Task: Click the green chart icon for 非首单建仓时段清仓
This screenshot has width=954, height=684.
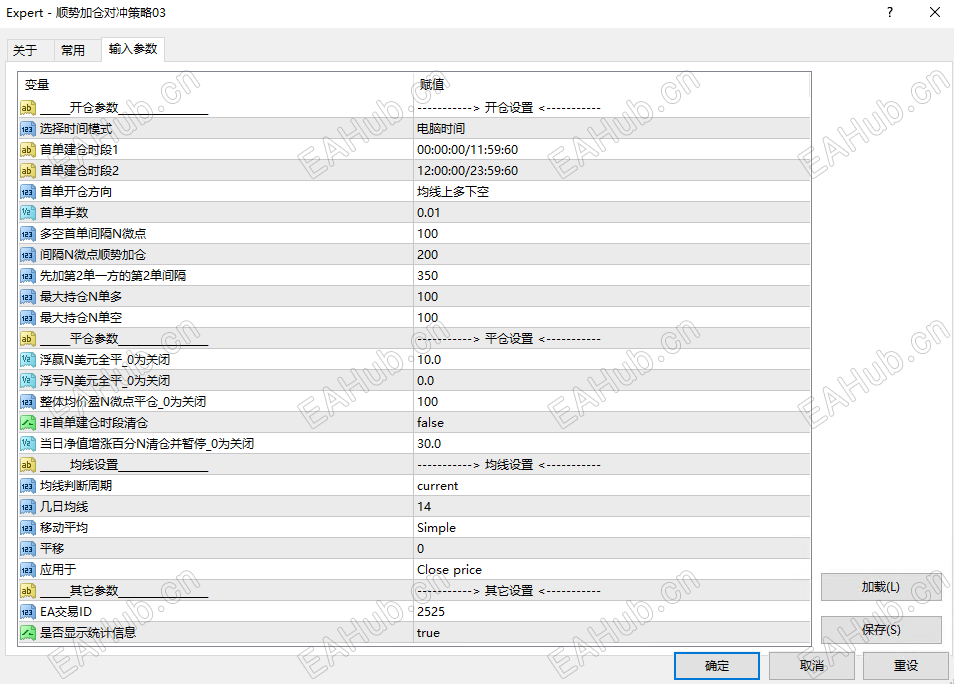Action: pos(27,422)
